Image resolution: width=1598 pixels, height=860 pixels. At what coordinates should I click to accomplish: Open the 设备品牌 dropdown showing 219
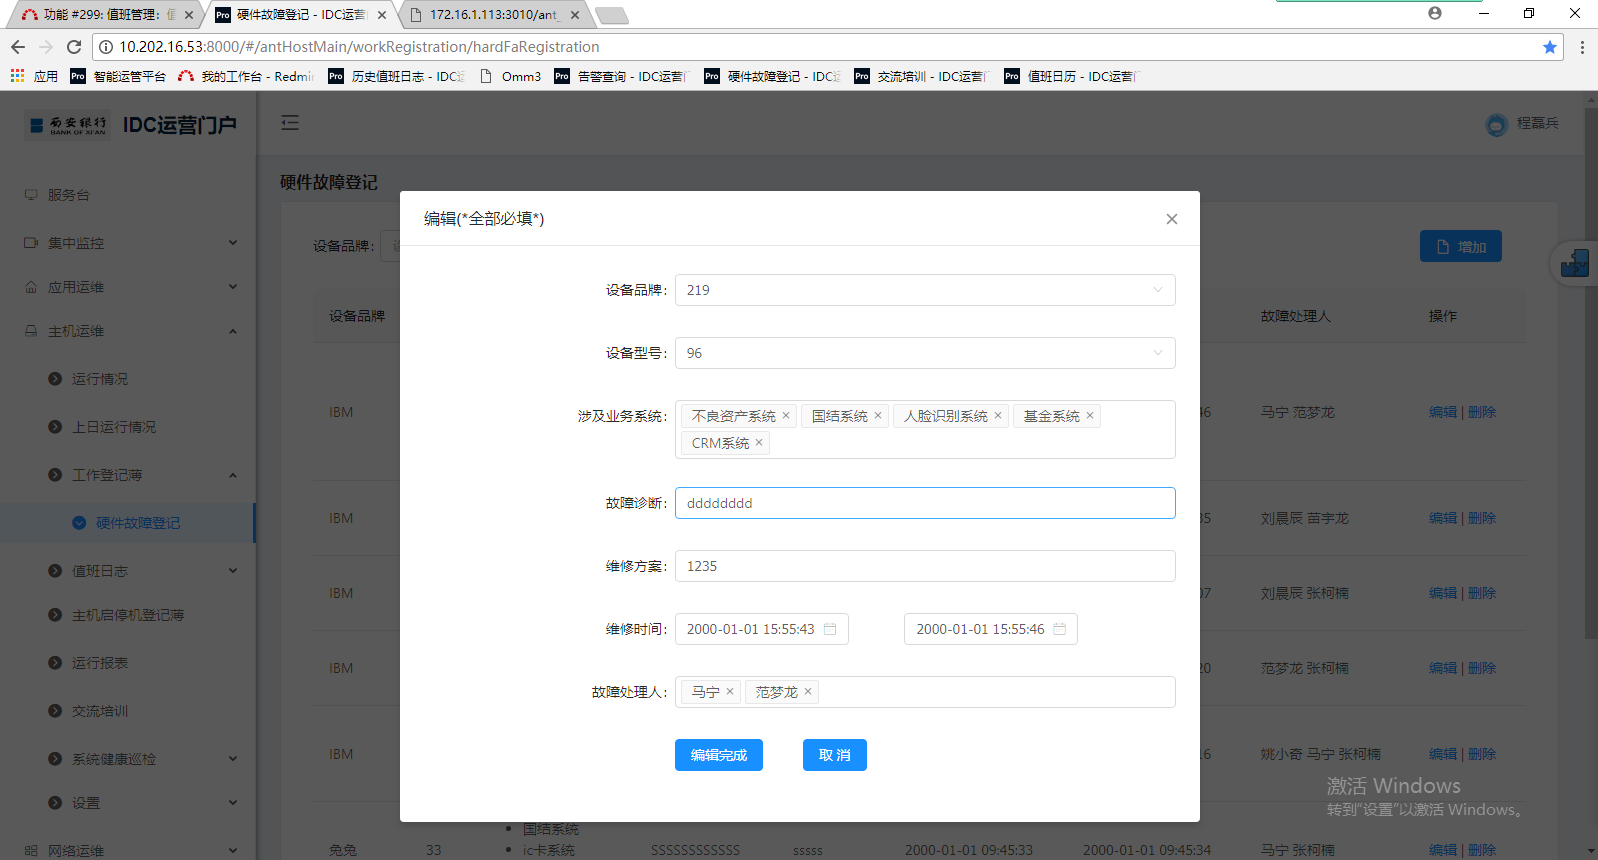click(925, 290)
